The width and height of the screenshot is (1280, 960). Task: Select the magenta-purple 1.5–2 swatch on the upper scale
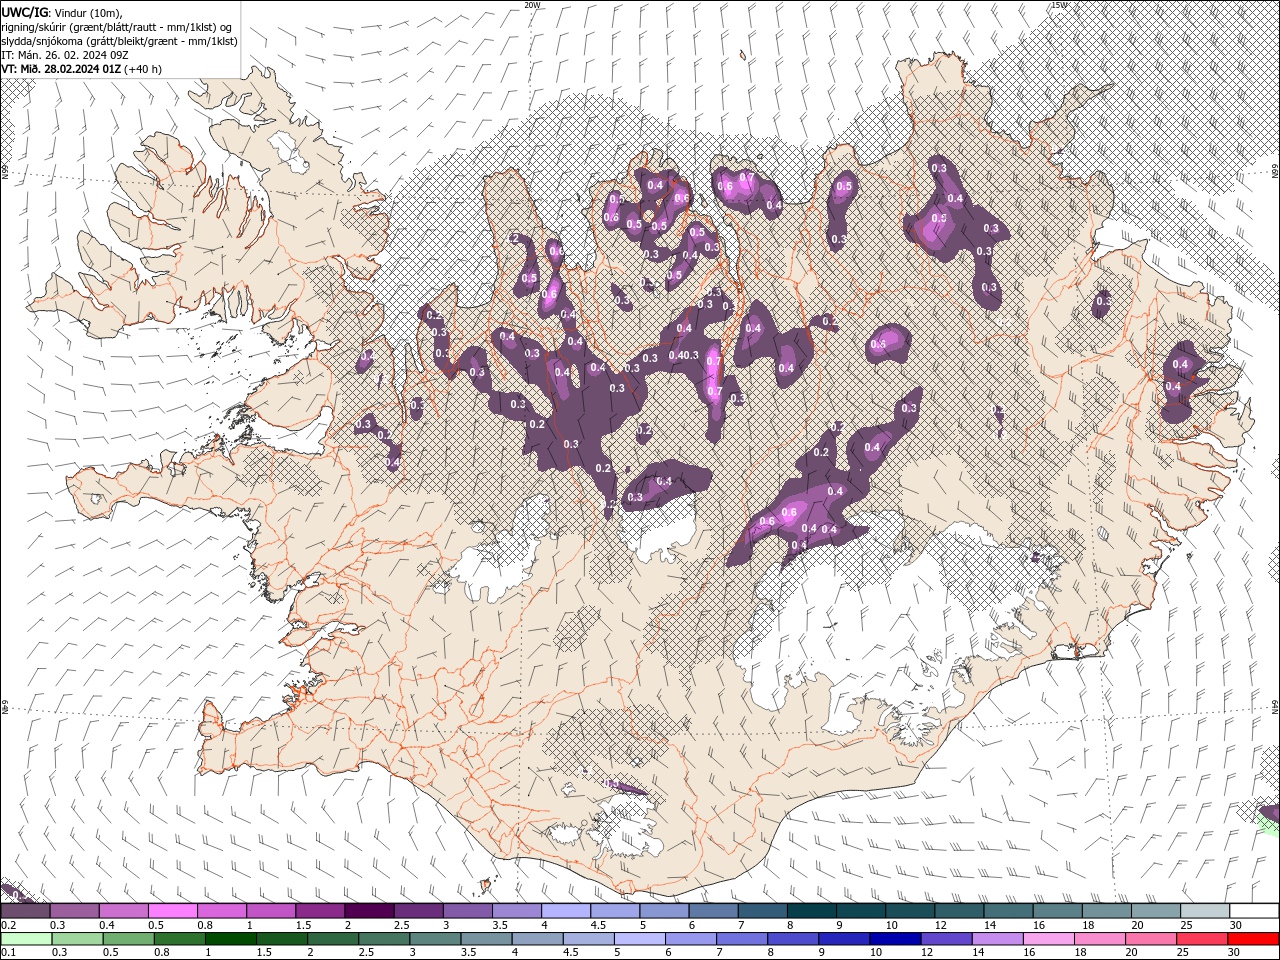pyautogui.click(x=321, y=911)
